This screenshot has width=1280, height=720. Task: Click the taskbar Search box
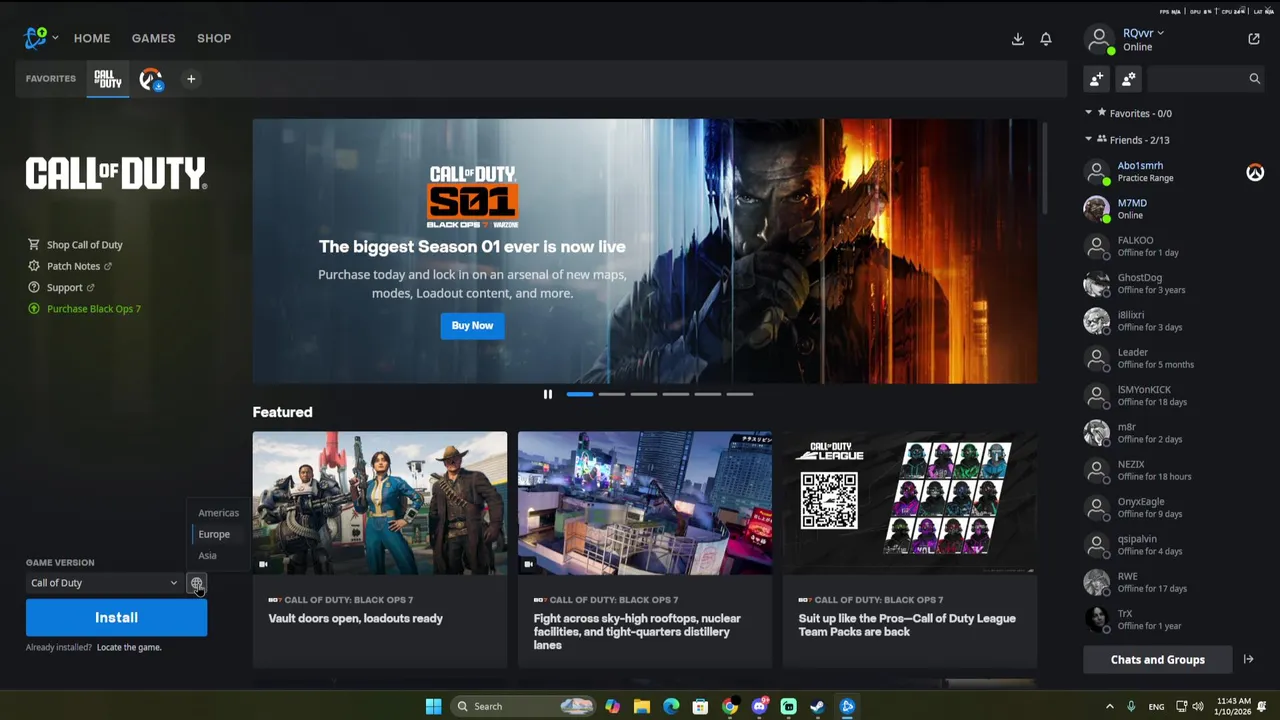[523, 706]
